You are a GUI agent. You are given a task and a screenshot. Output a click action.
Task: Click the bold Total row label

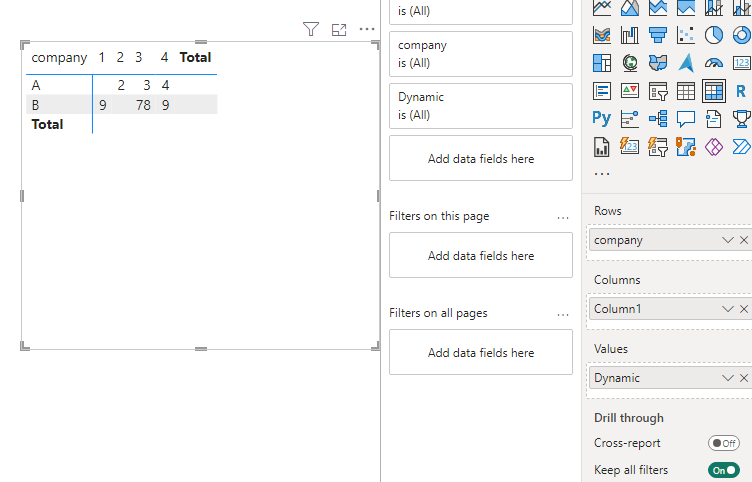point(47,125)
